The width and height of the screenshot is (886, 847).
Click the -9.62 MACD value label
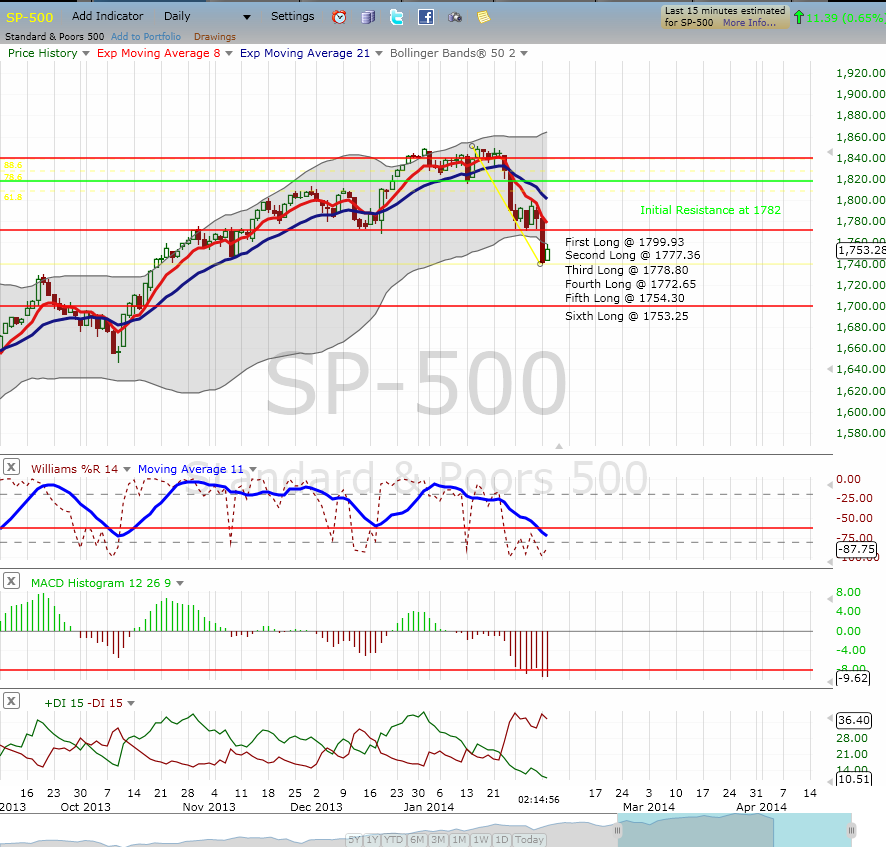(853, 678)
